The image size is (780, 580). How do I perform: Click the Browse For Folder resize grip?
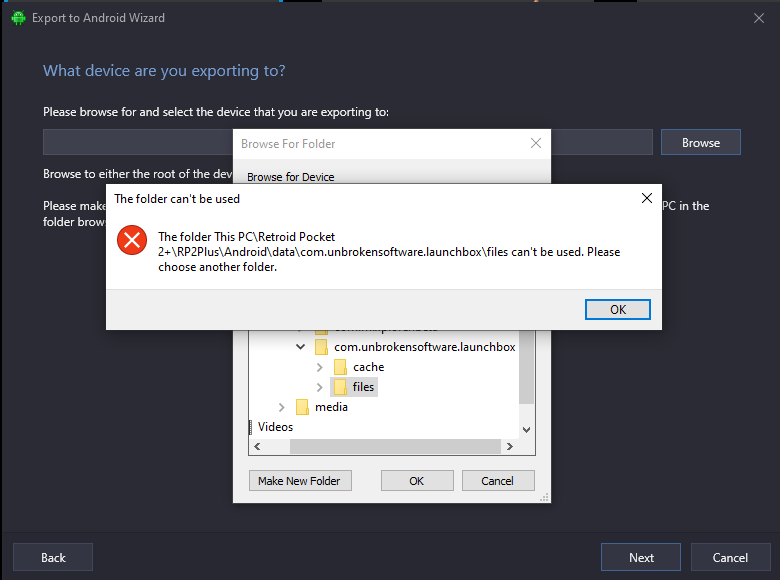545,497
